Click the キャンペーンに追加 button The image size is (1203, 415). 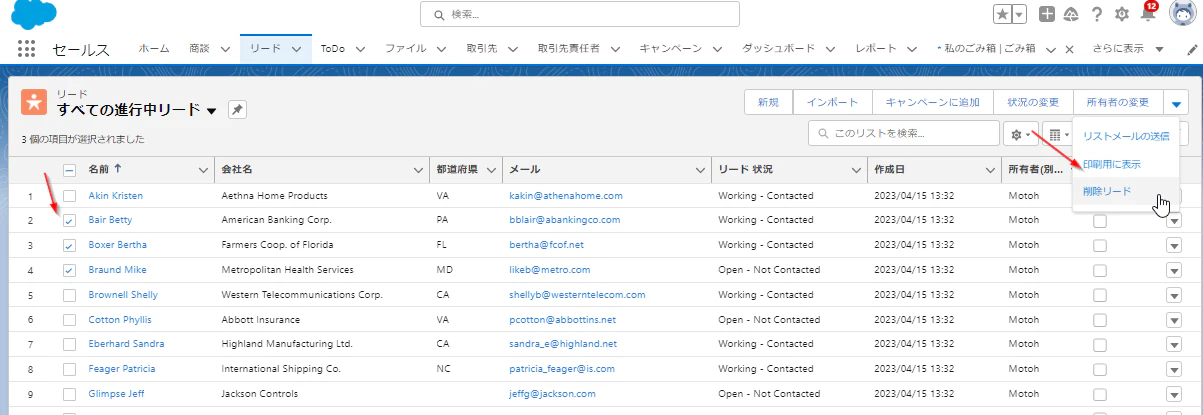pos(932,102)
